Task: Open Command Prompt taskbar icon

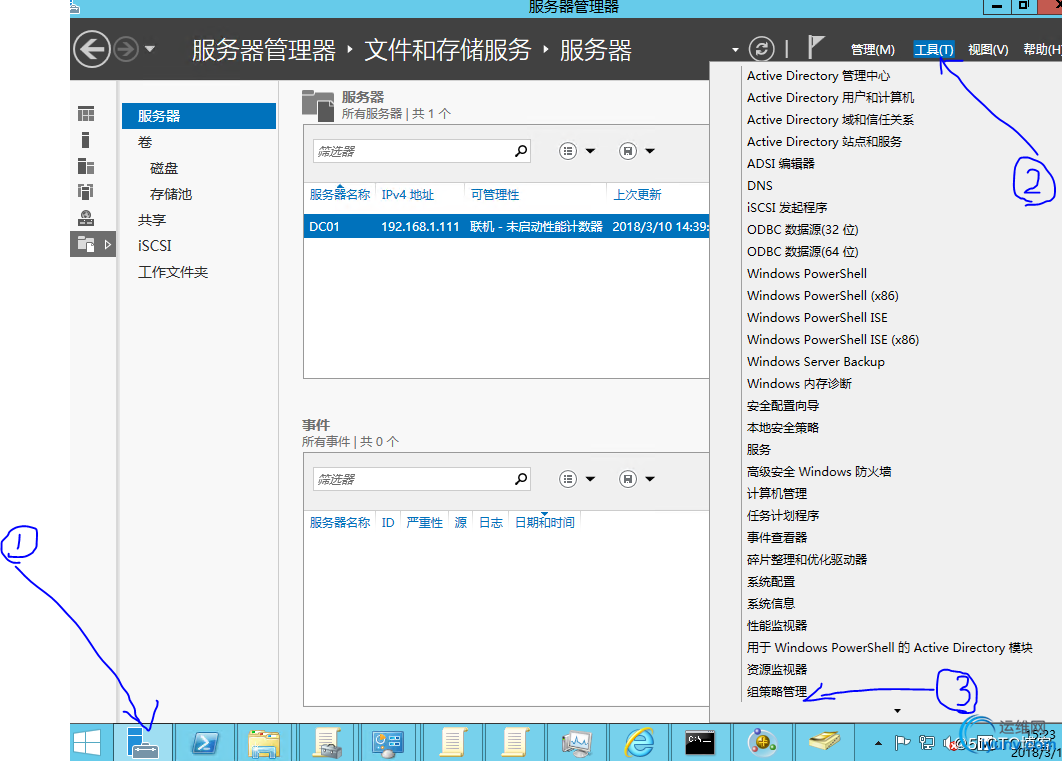Action: click(x=700, y=743)
